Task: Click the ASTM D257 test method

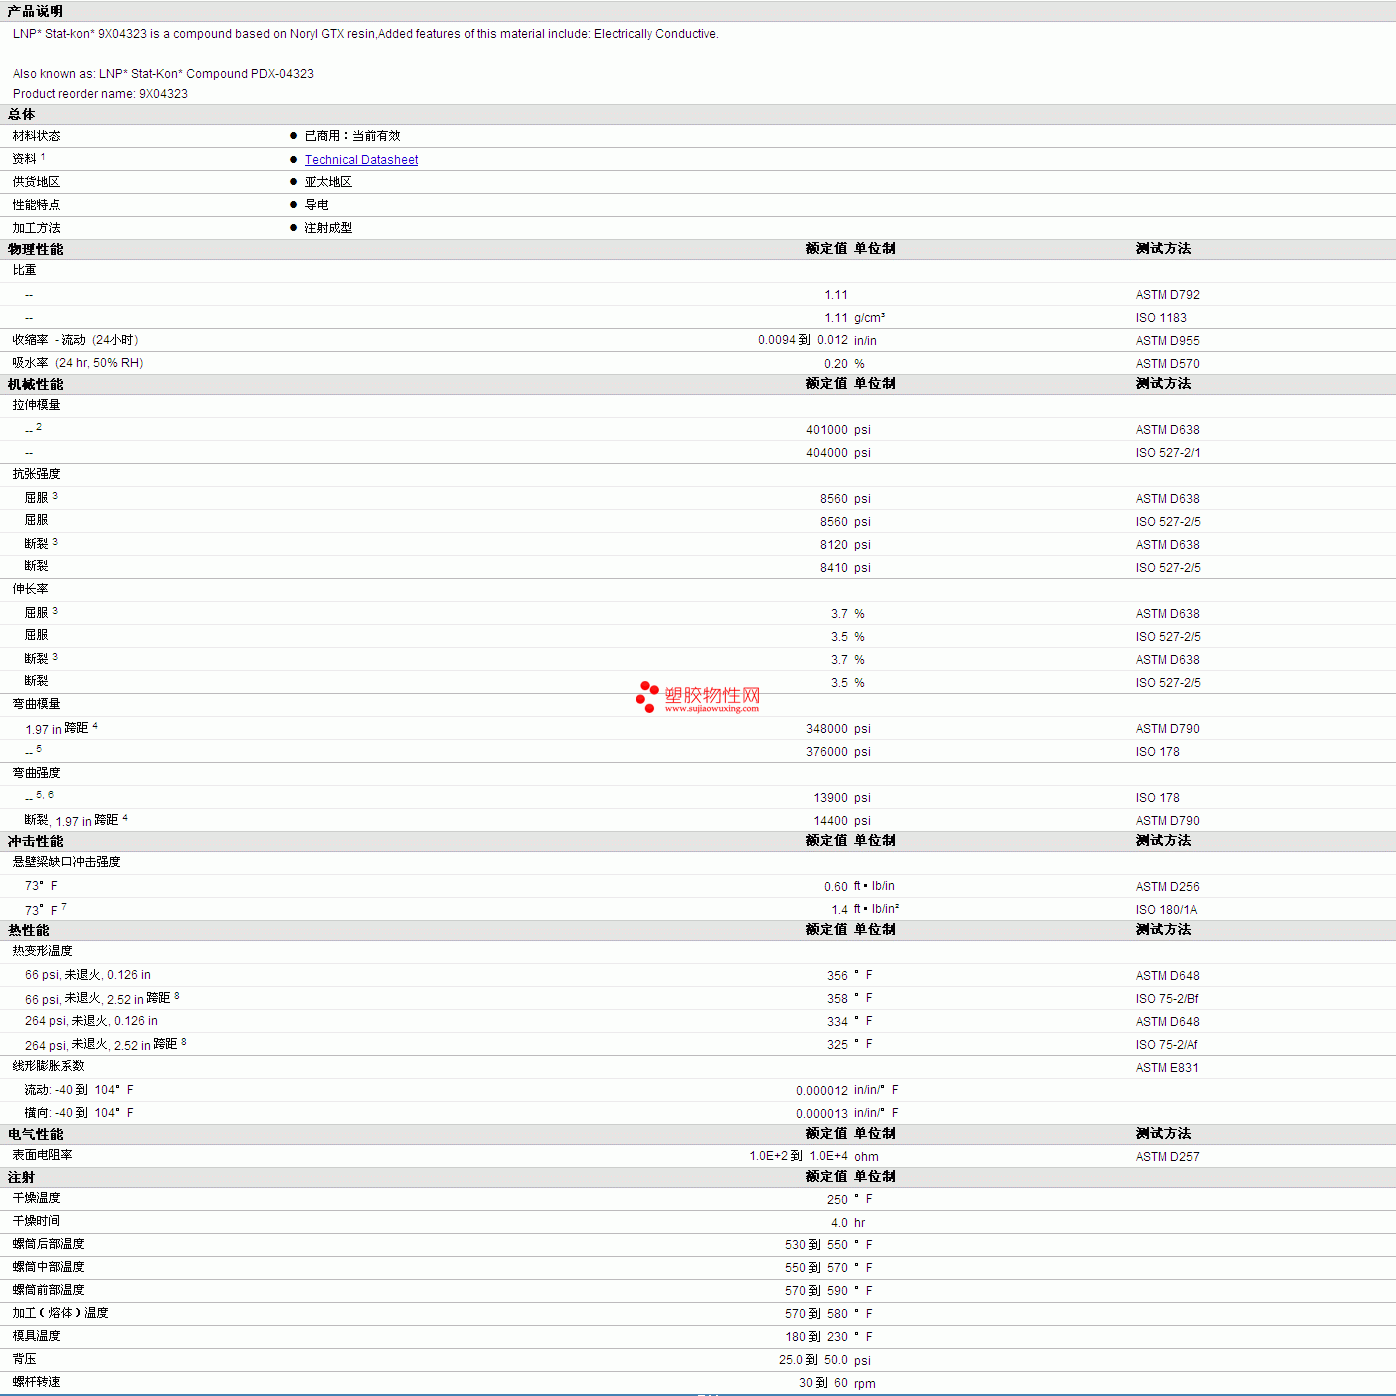Action: tap(1167, 1157)
